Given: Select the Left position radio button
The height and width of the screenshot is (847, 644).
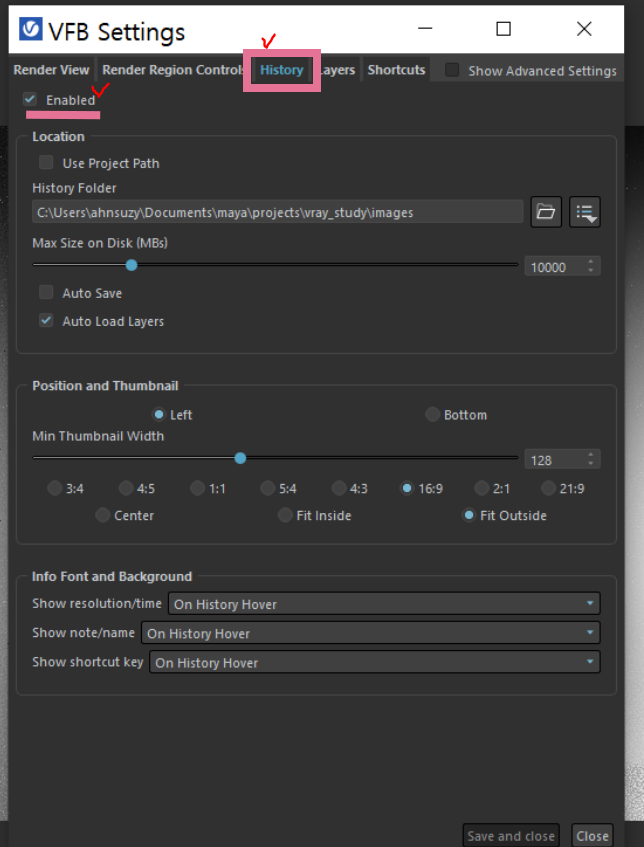Looking at the screenshot, I should (x=159, y=415).
